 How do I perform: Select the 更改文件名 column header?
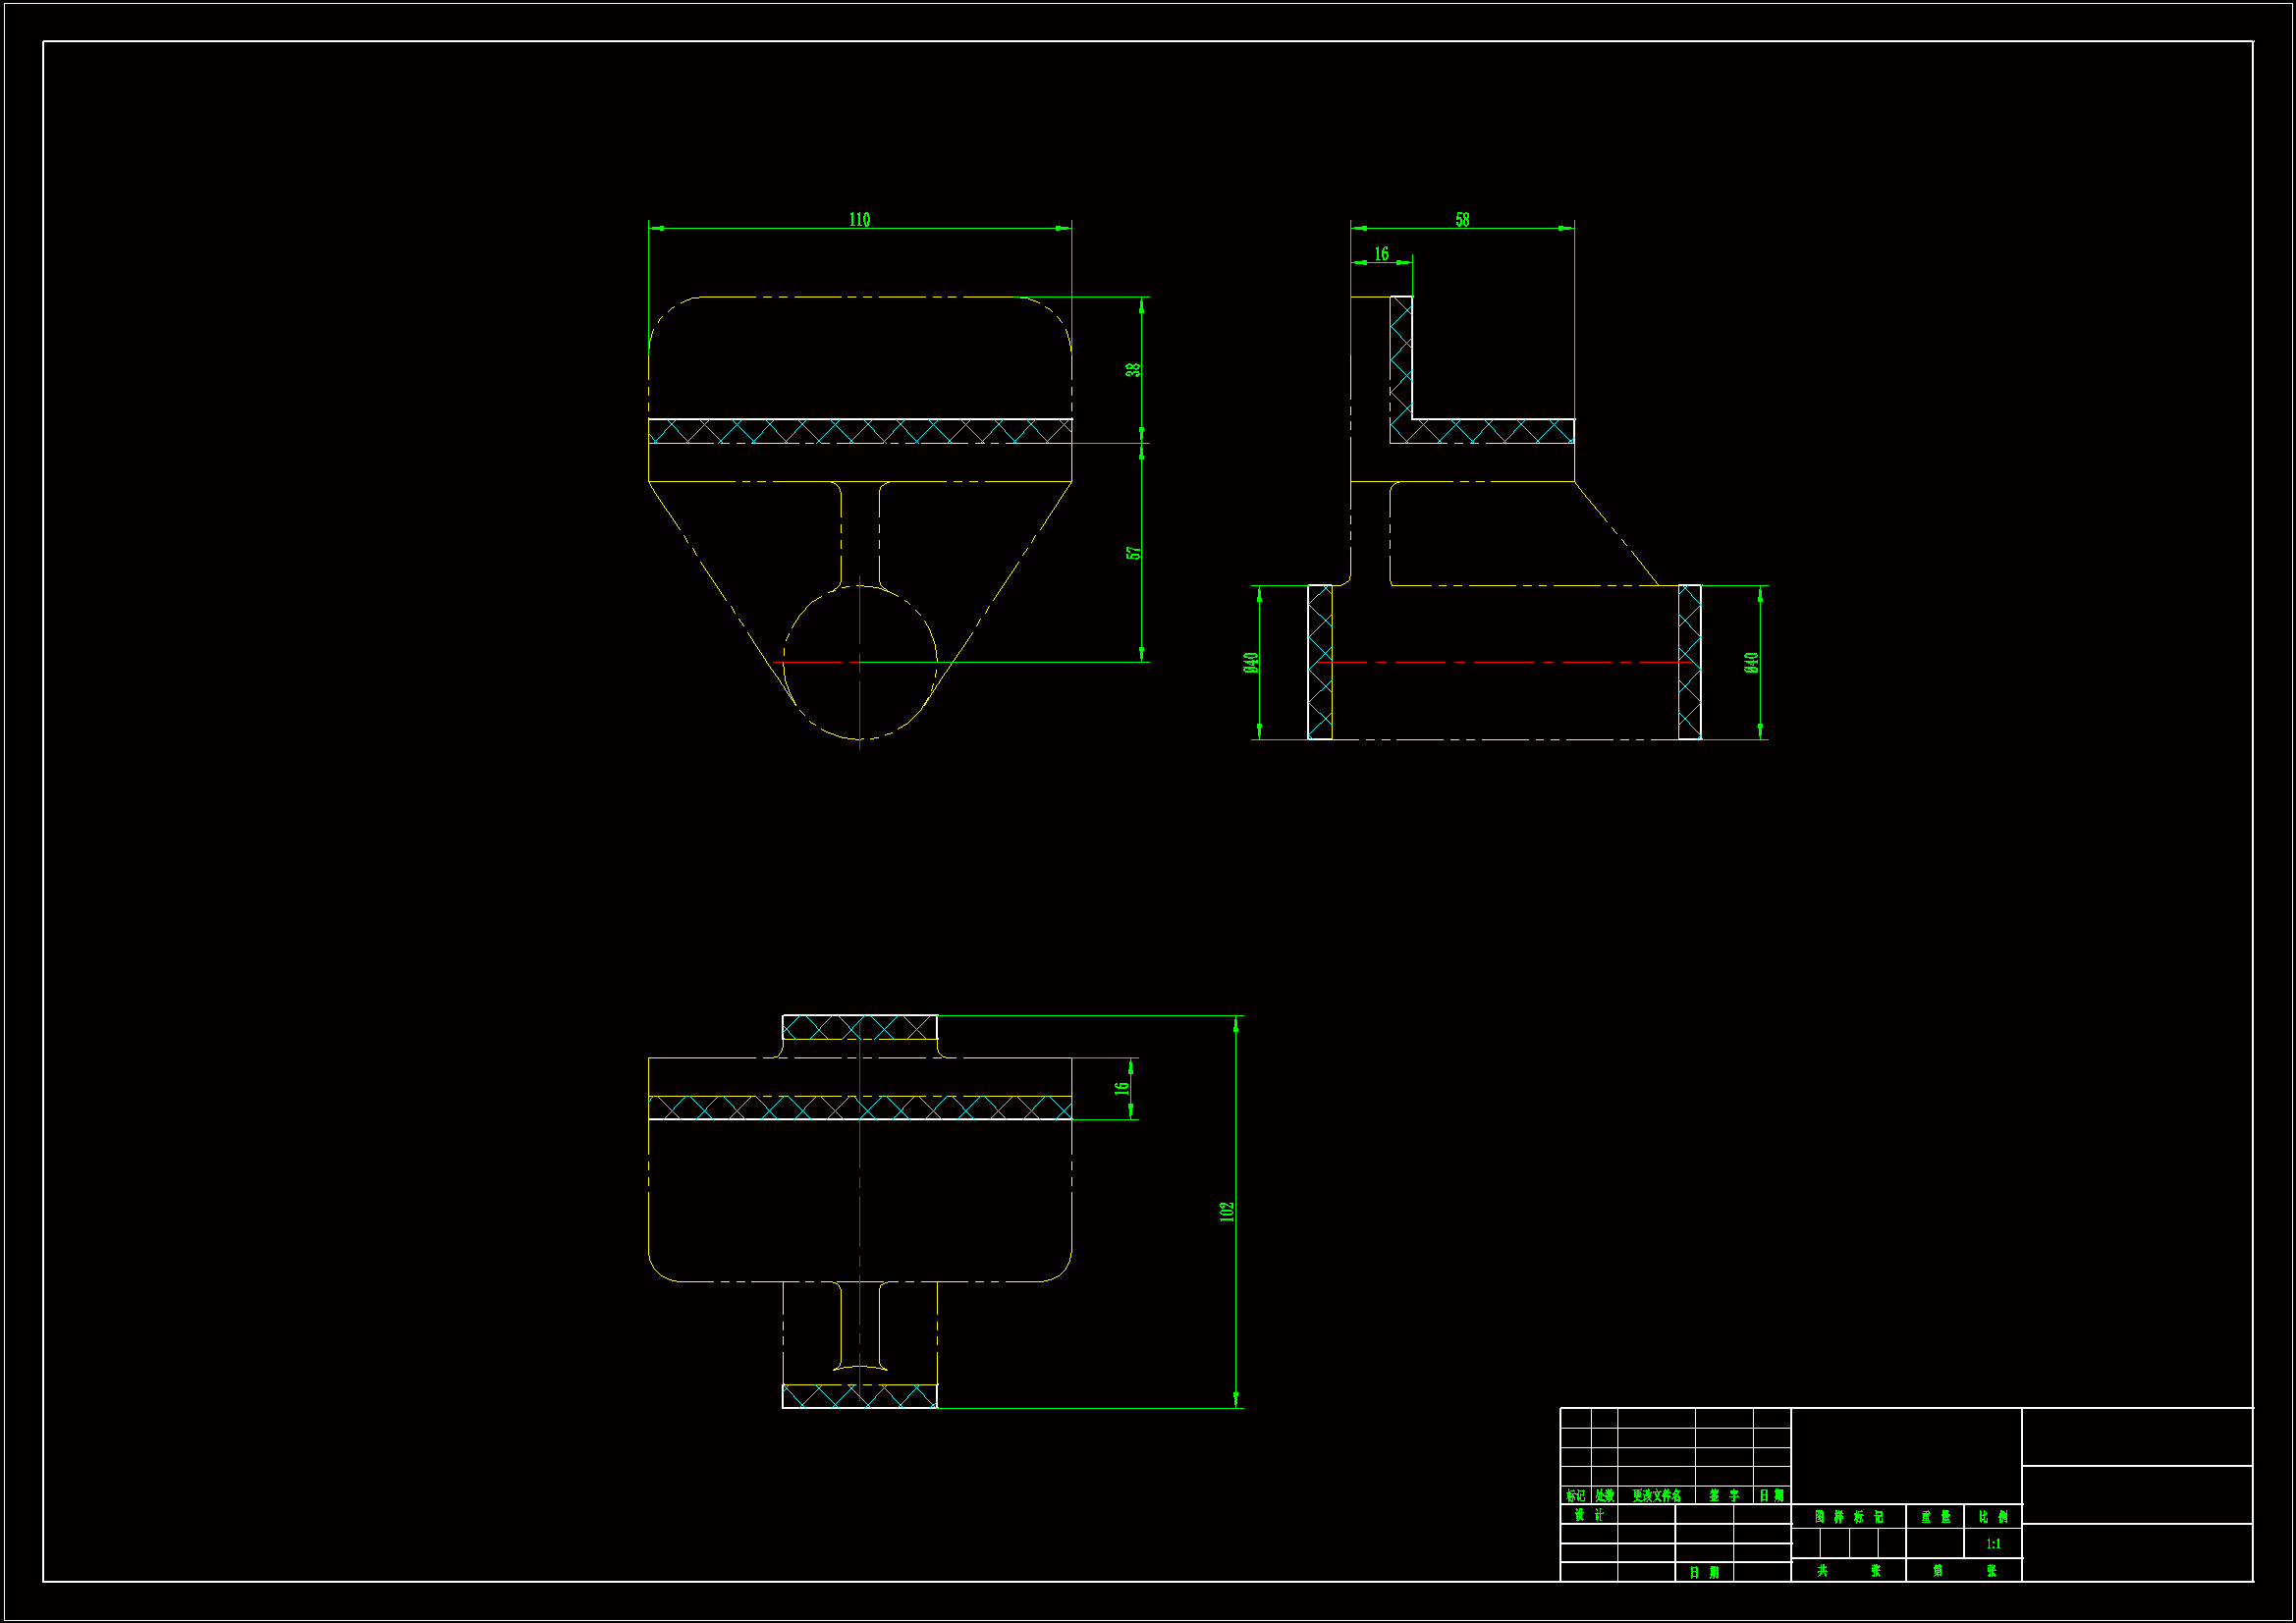tap(1656, 1495)
